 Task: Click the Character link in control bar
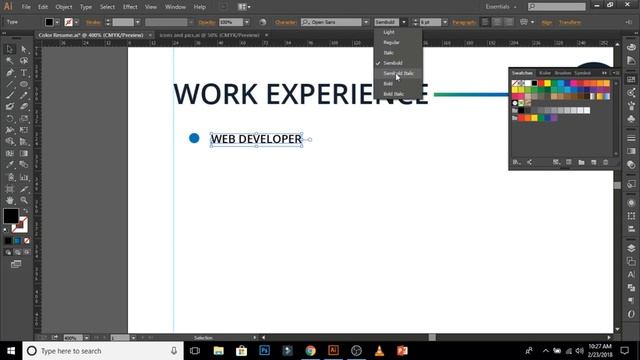click(285, 22)
